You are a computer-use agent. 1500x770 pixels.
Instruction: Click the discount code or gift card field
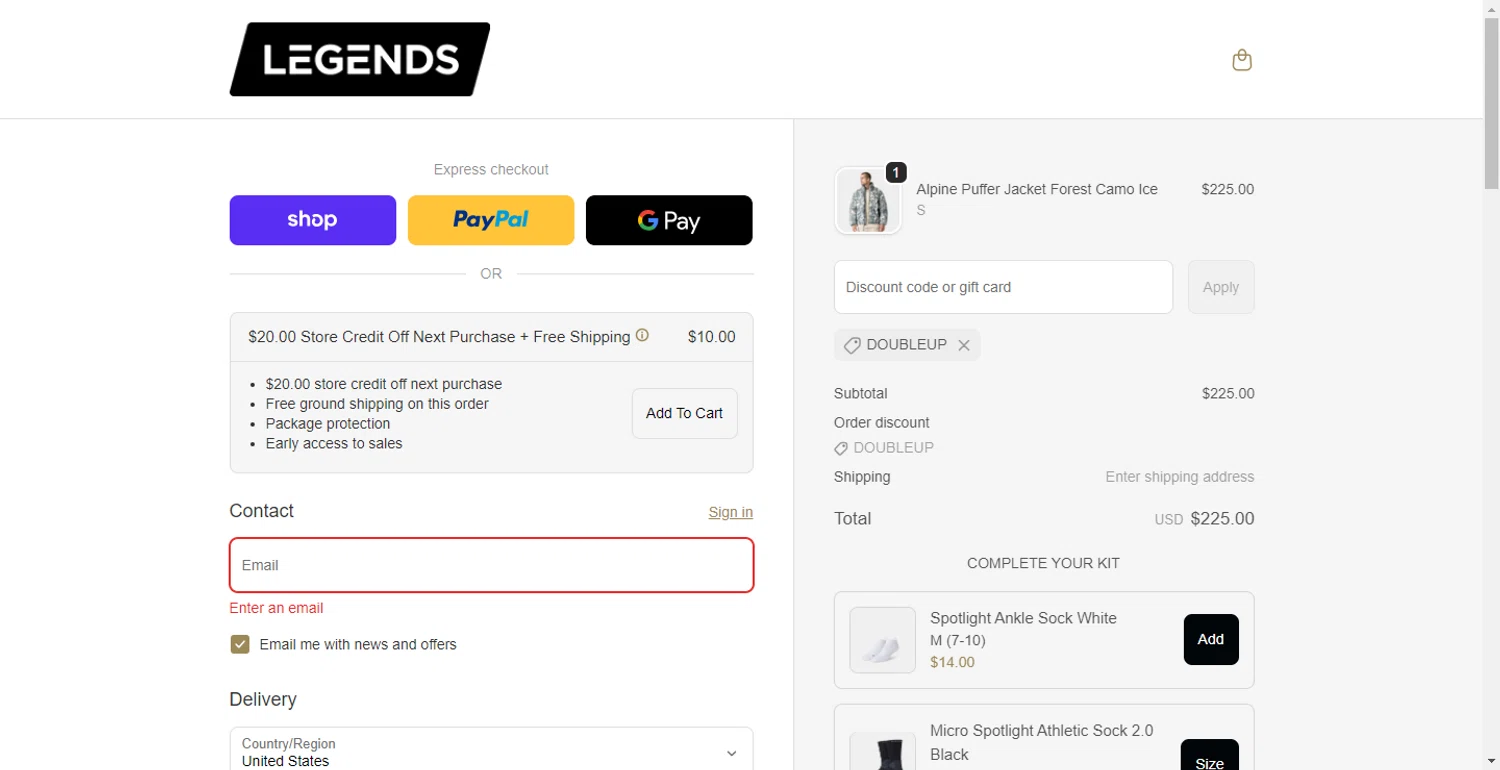(1003, 287)
